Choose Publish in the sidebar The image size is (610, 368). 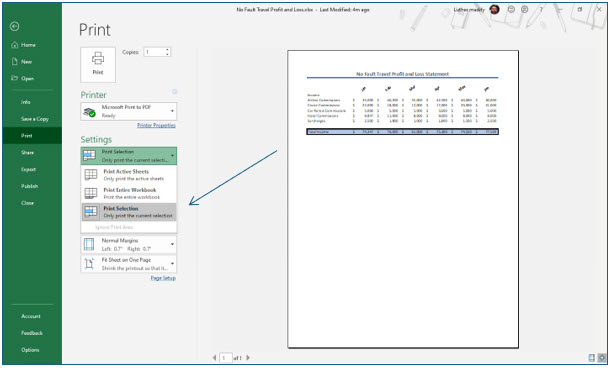(30, 186)
